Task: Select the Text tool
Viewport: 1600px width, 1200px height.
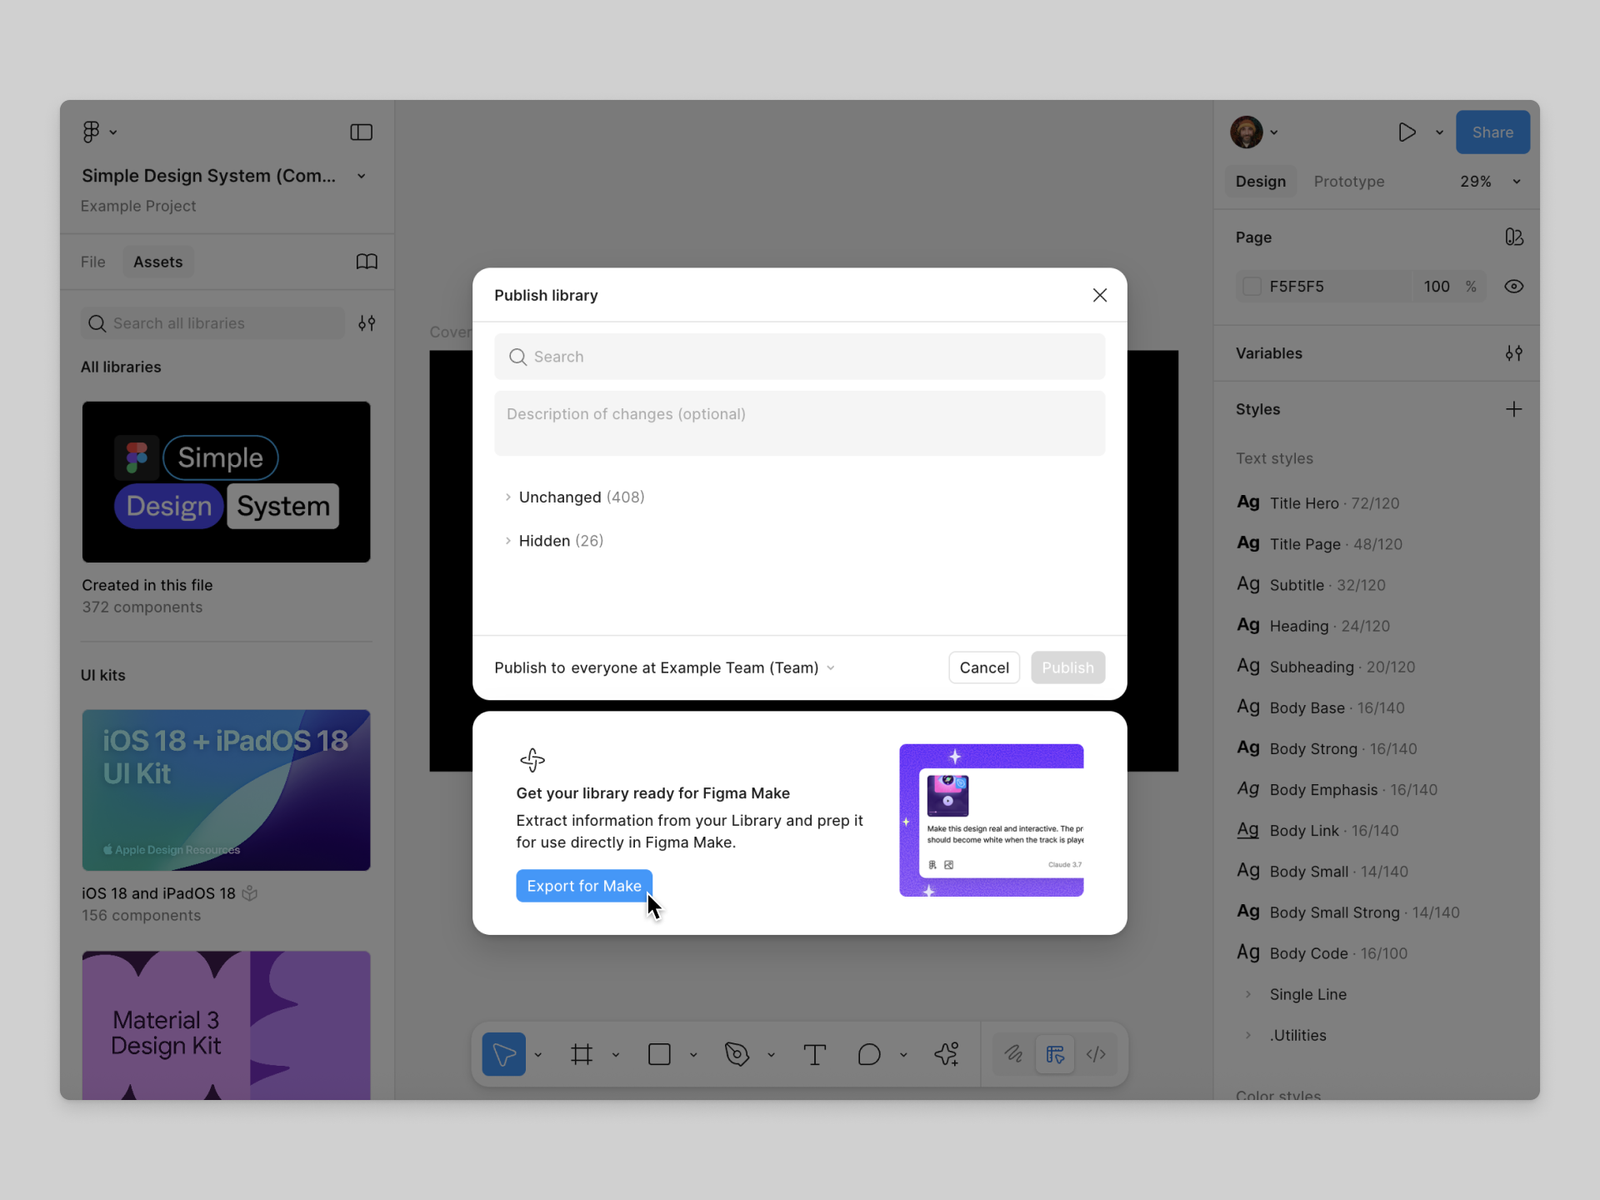Action: point(815,1053)
